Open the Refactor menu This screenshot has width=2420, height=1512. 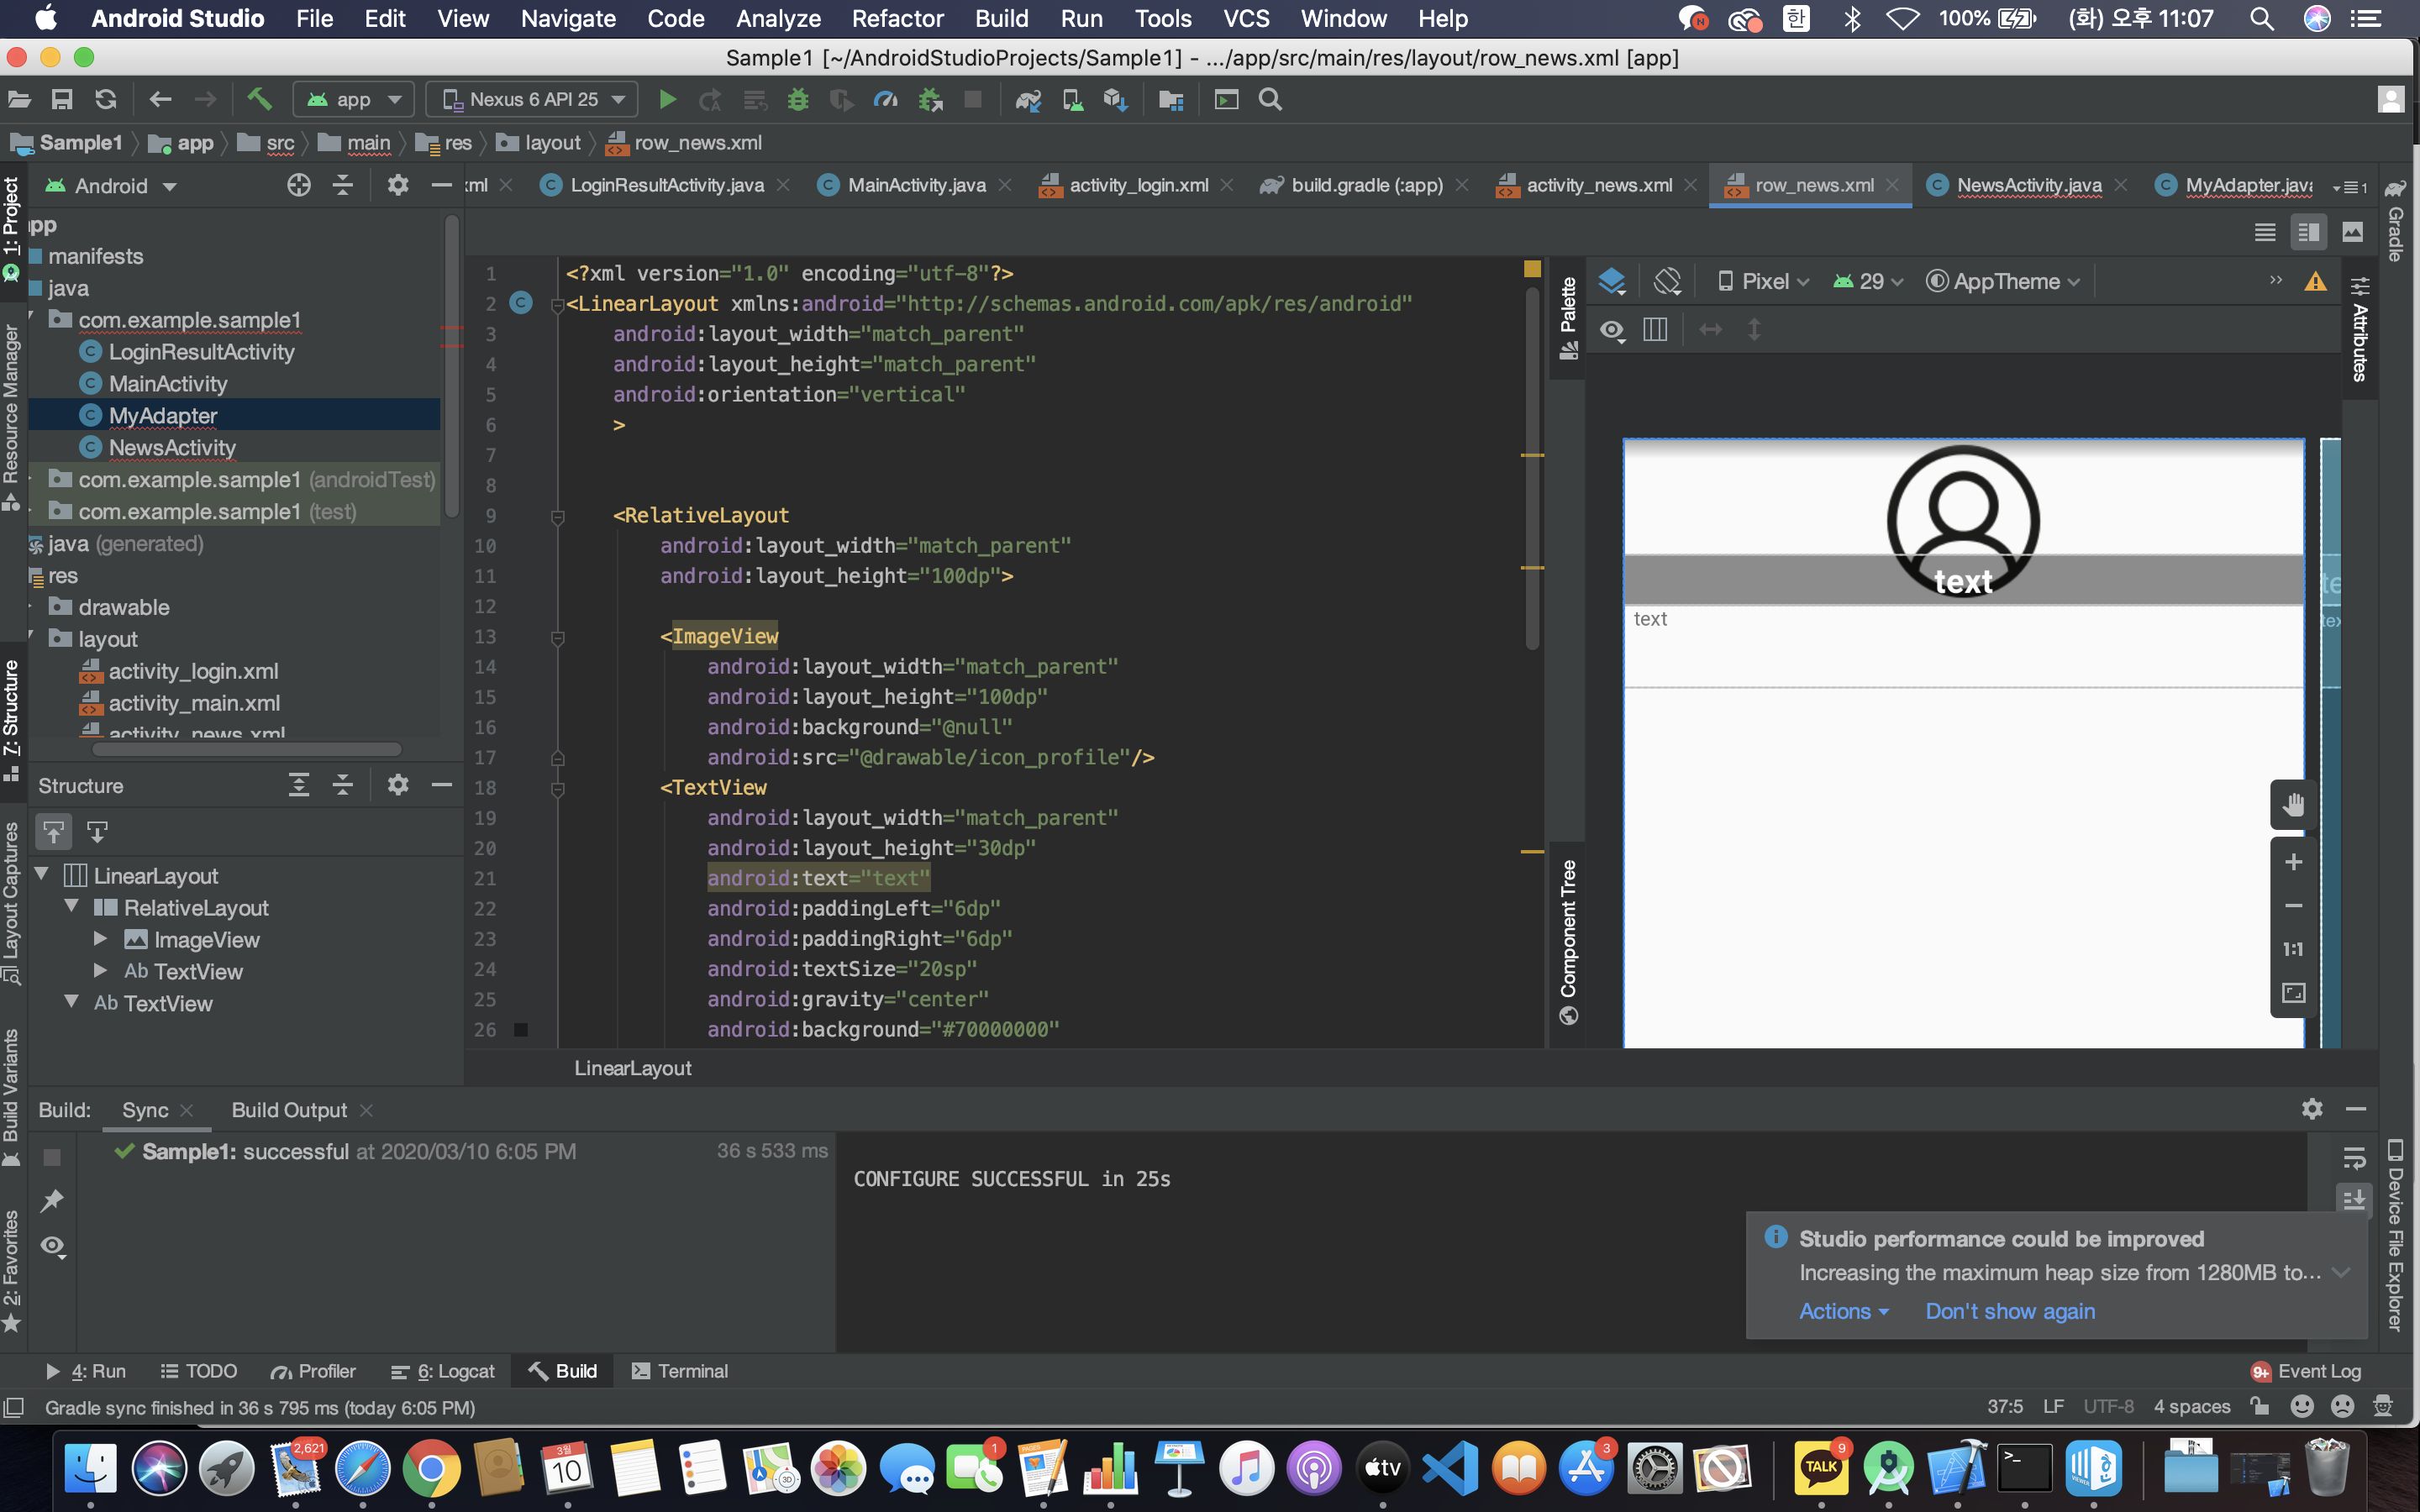pyautogui.click(x=897, y=19)
